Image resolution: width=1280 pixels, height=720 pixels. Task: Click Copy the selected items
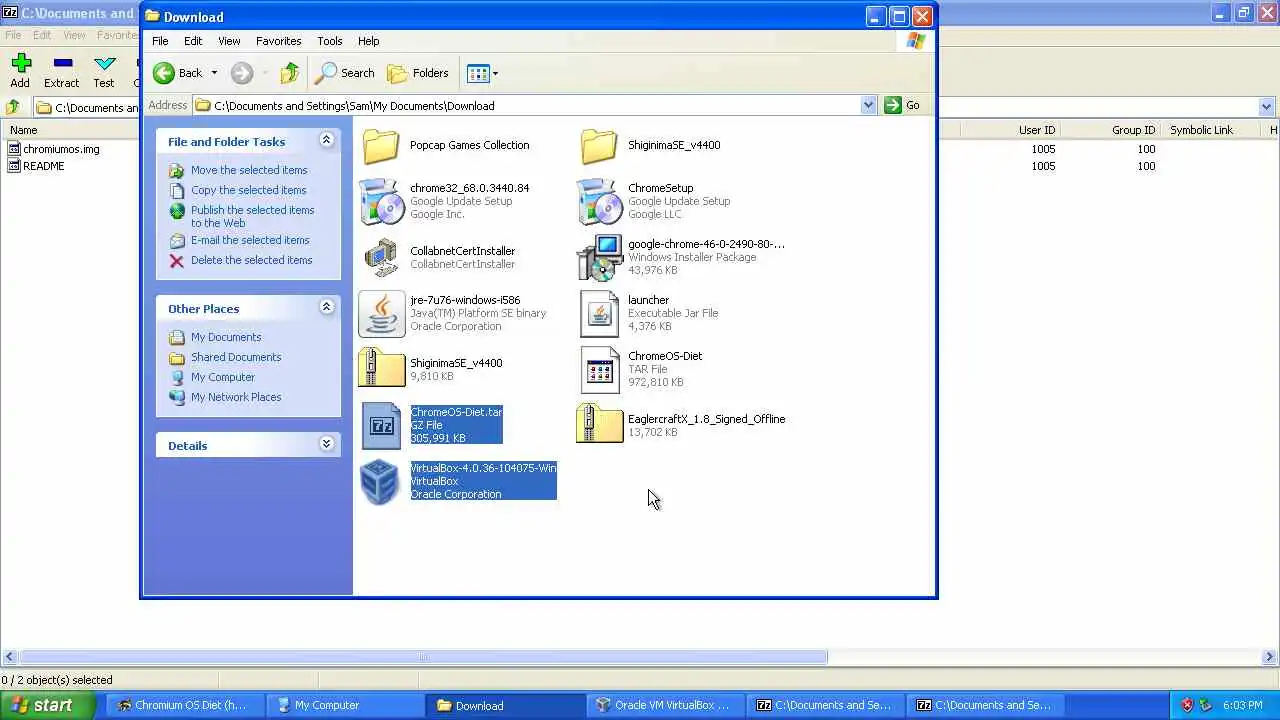[x=248, y=190]
